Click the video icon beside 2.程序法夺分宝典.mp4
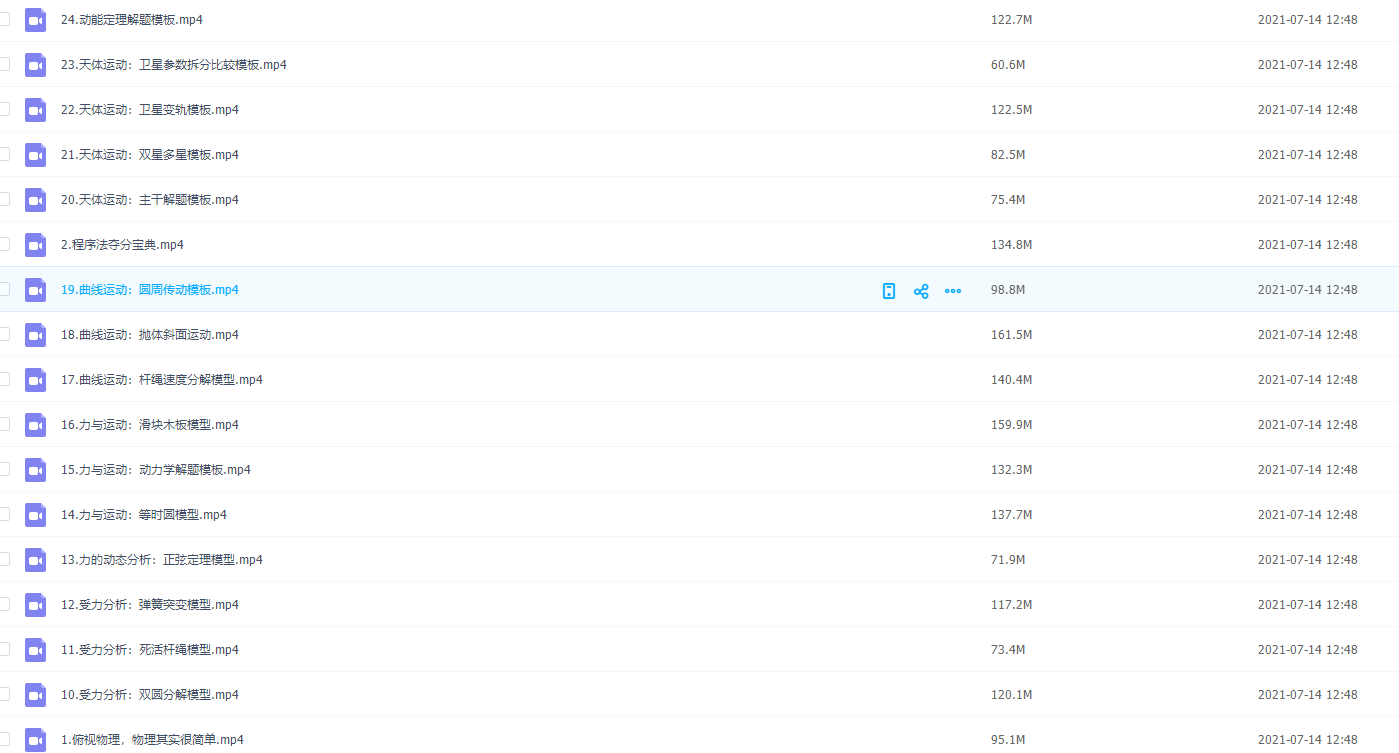The image size is (1399, 753). pyautogui.click(x=36, y=245)
